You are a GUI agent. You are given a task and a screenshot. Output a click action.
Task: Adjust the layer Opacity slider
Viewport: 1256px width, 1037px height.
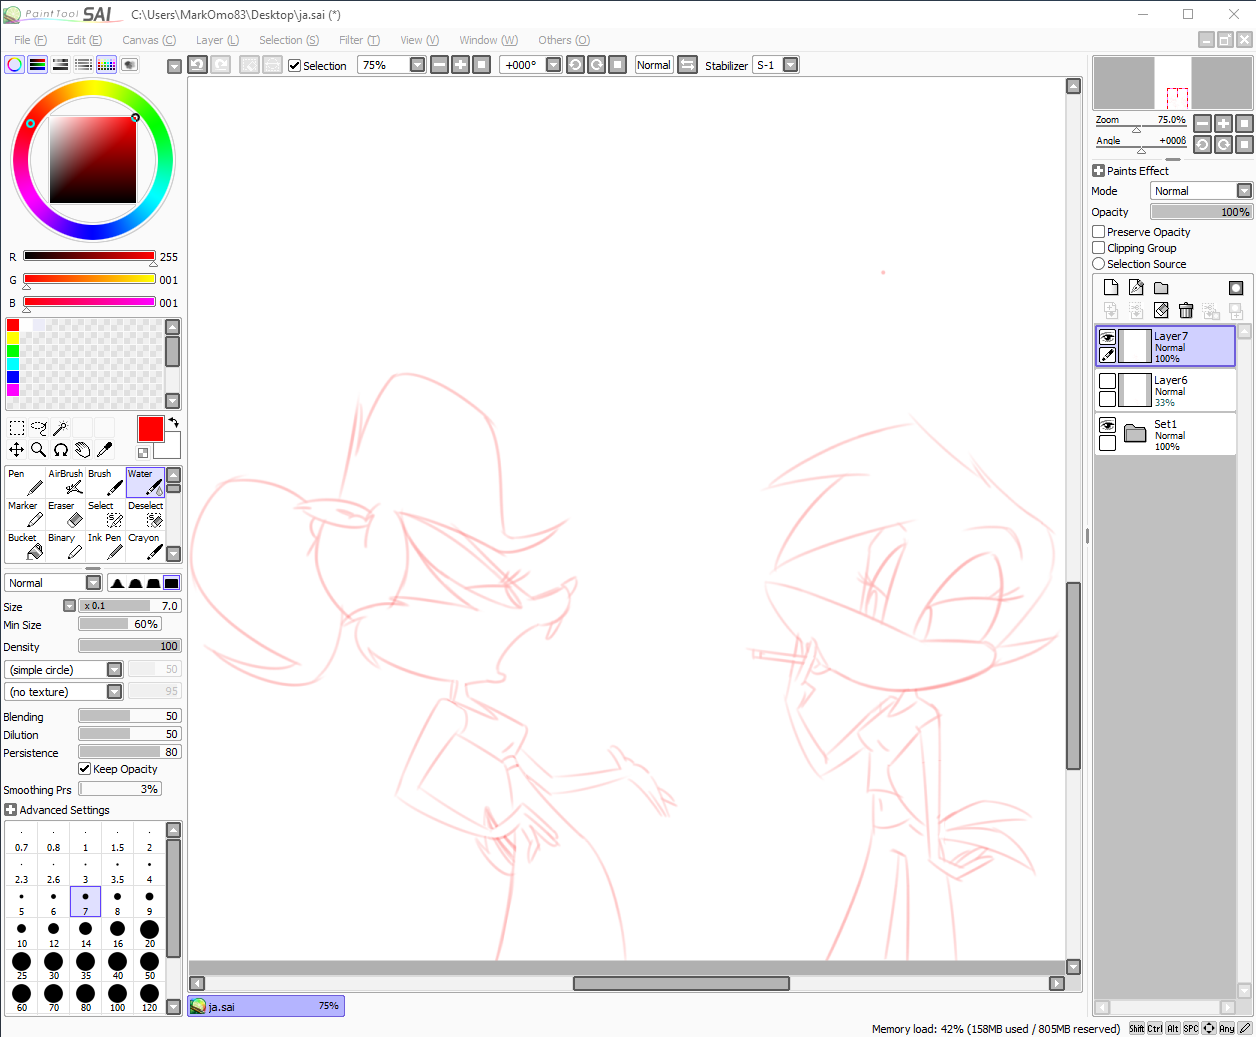pyautogui.click(x=1201, y=212)
